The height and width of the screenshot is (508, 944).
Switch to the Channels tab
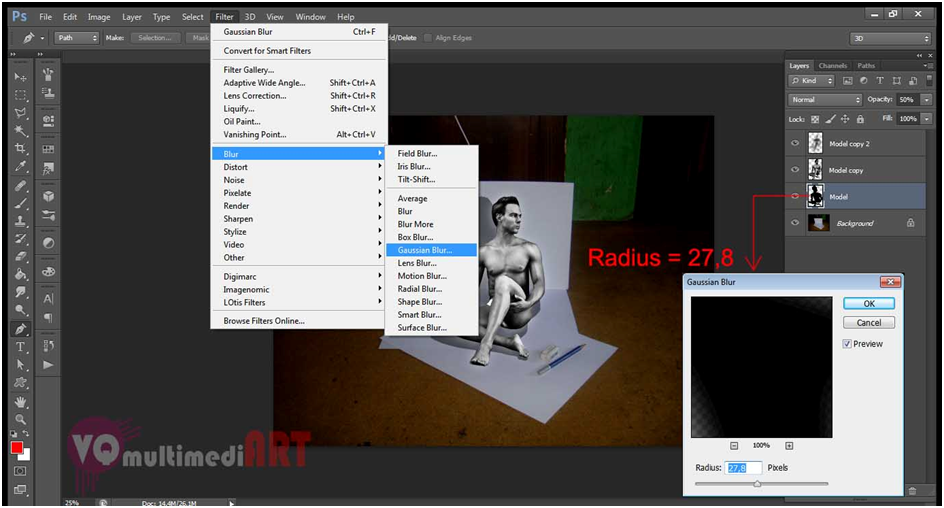[x=833, y=66]
